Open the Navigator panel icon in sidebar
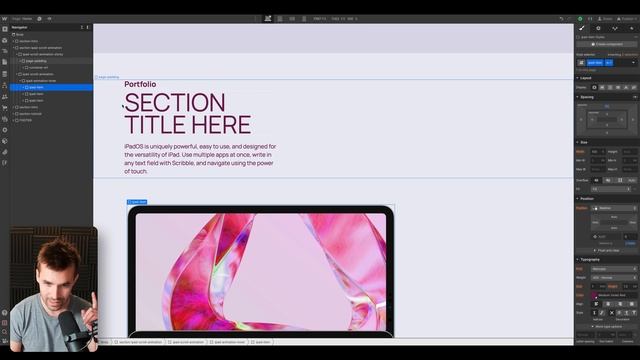The height and width of the screenshot is (360, 640). (x=4, y=51)
